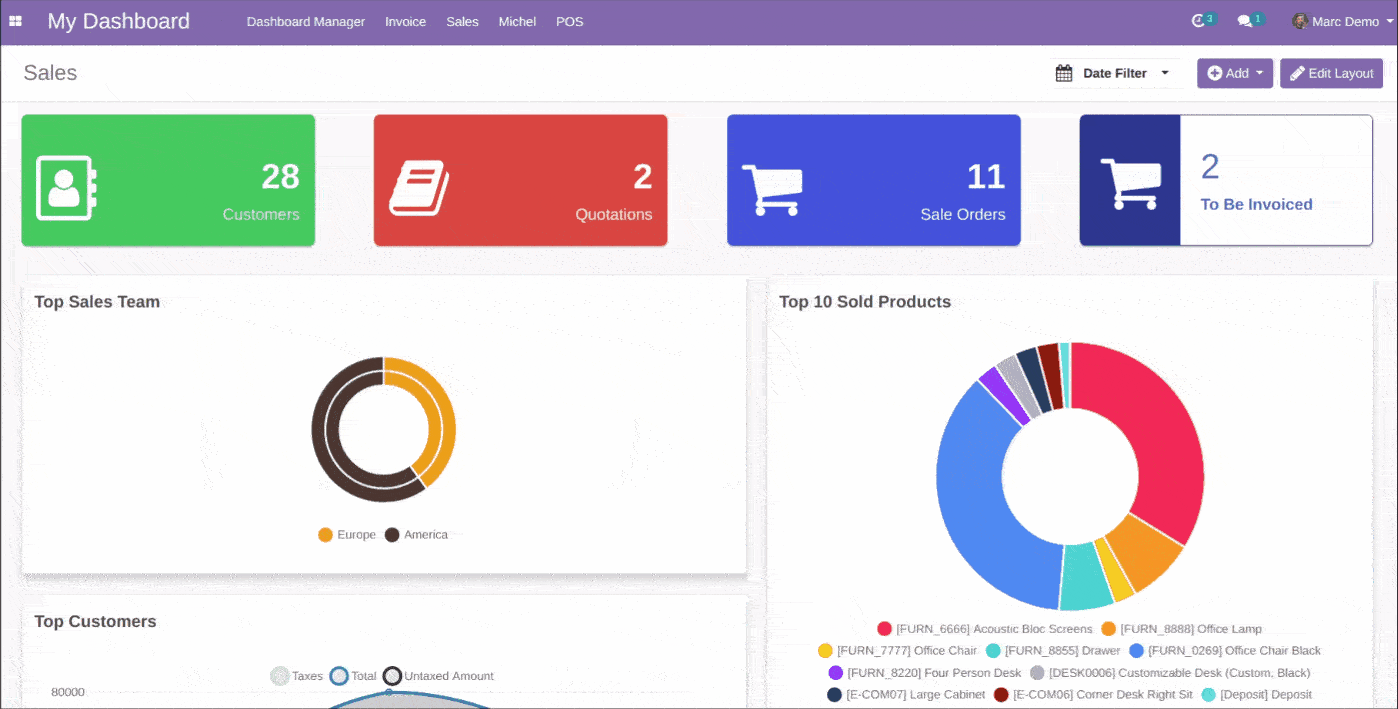Click the Sale Orders cart icon
The image size is (1398, 709).
tap(771, 190)
